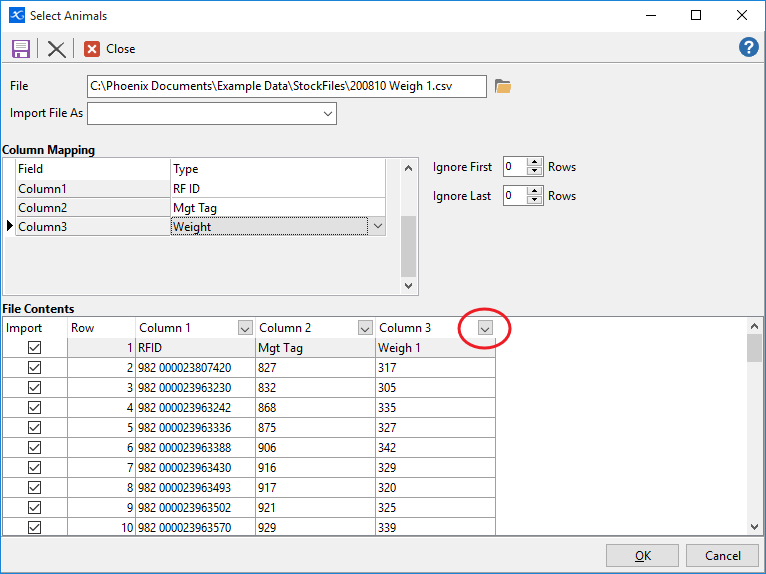Uncheck Import for row 8 tag 917
The width and height of the screenshot is (766, 574).
coord(34,488)
